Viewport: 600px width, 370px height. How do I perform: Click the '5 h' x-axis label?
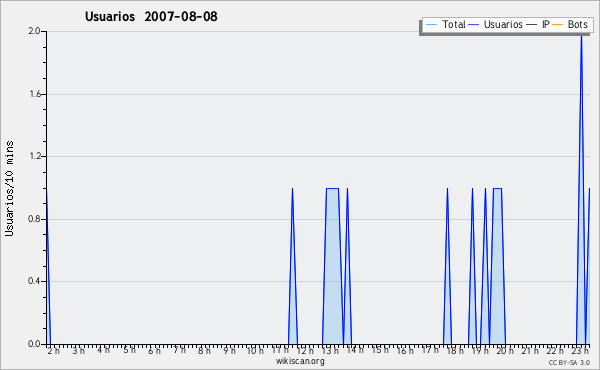[129, 350]
